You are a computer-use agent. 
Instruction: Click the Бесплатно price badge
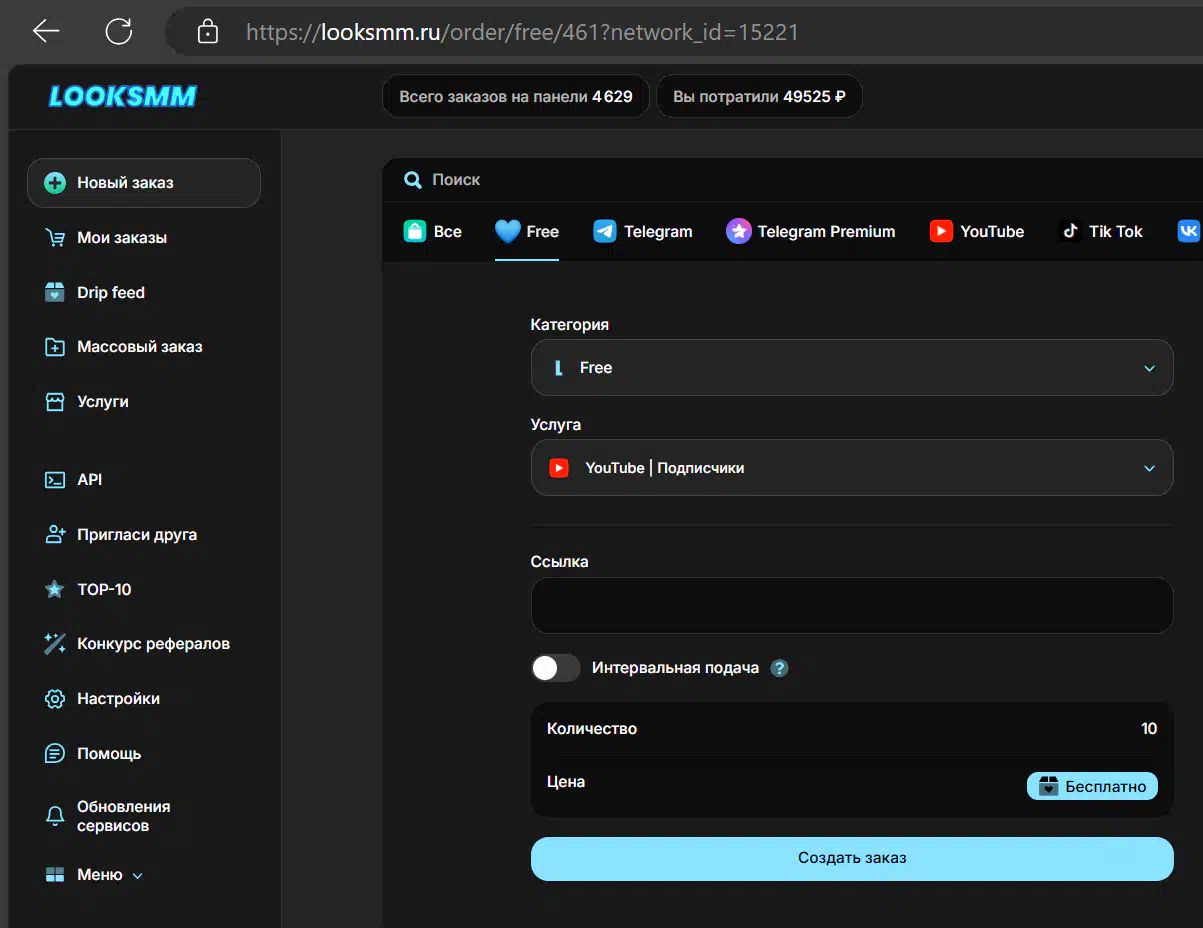click(1092, 786)
